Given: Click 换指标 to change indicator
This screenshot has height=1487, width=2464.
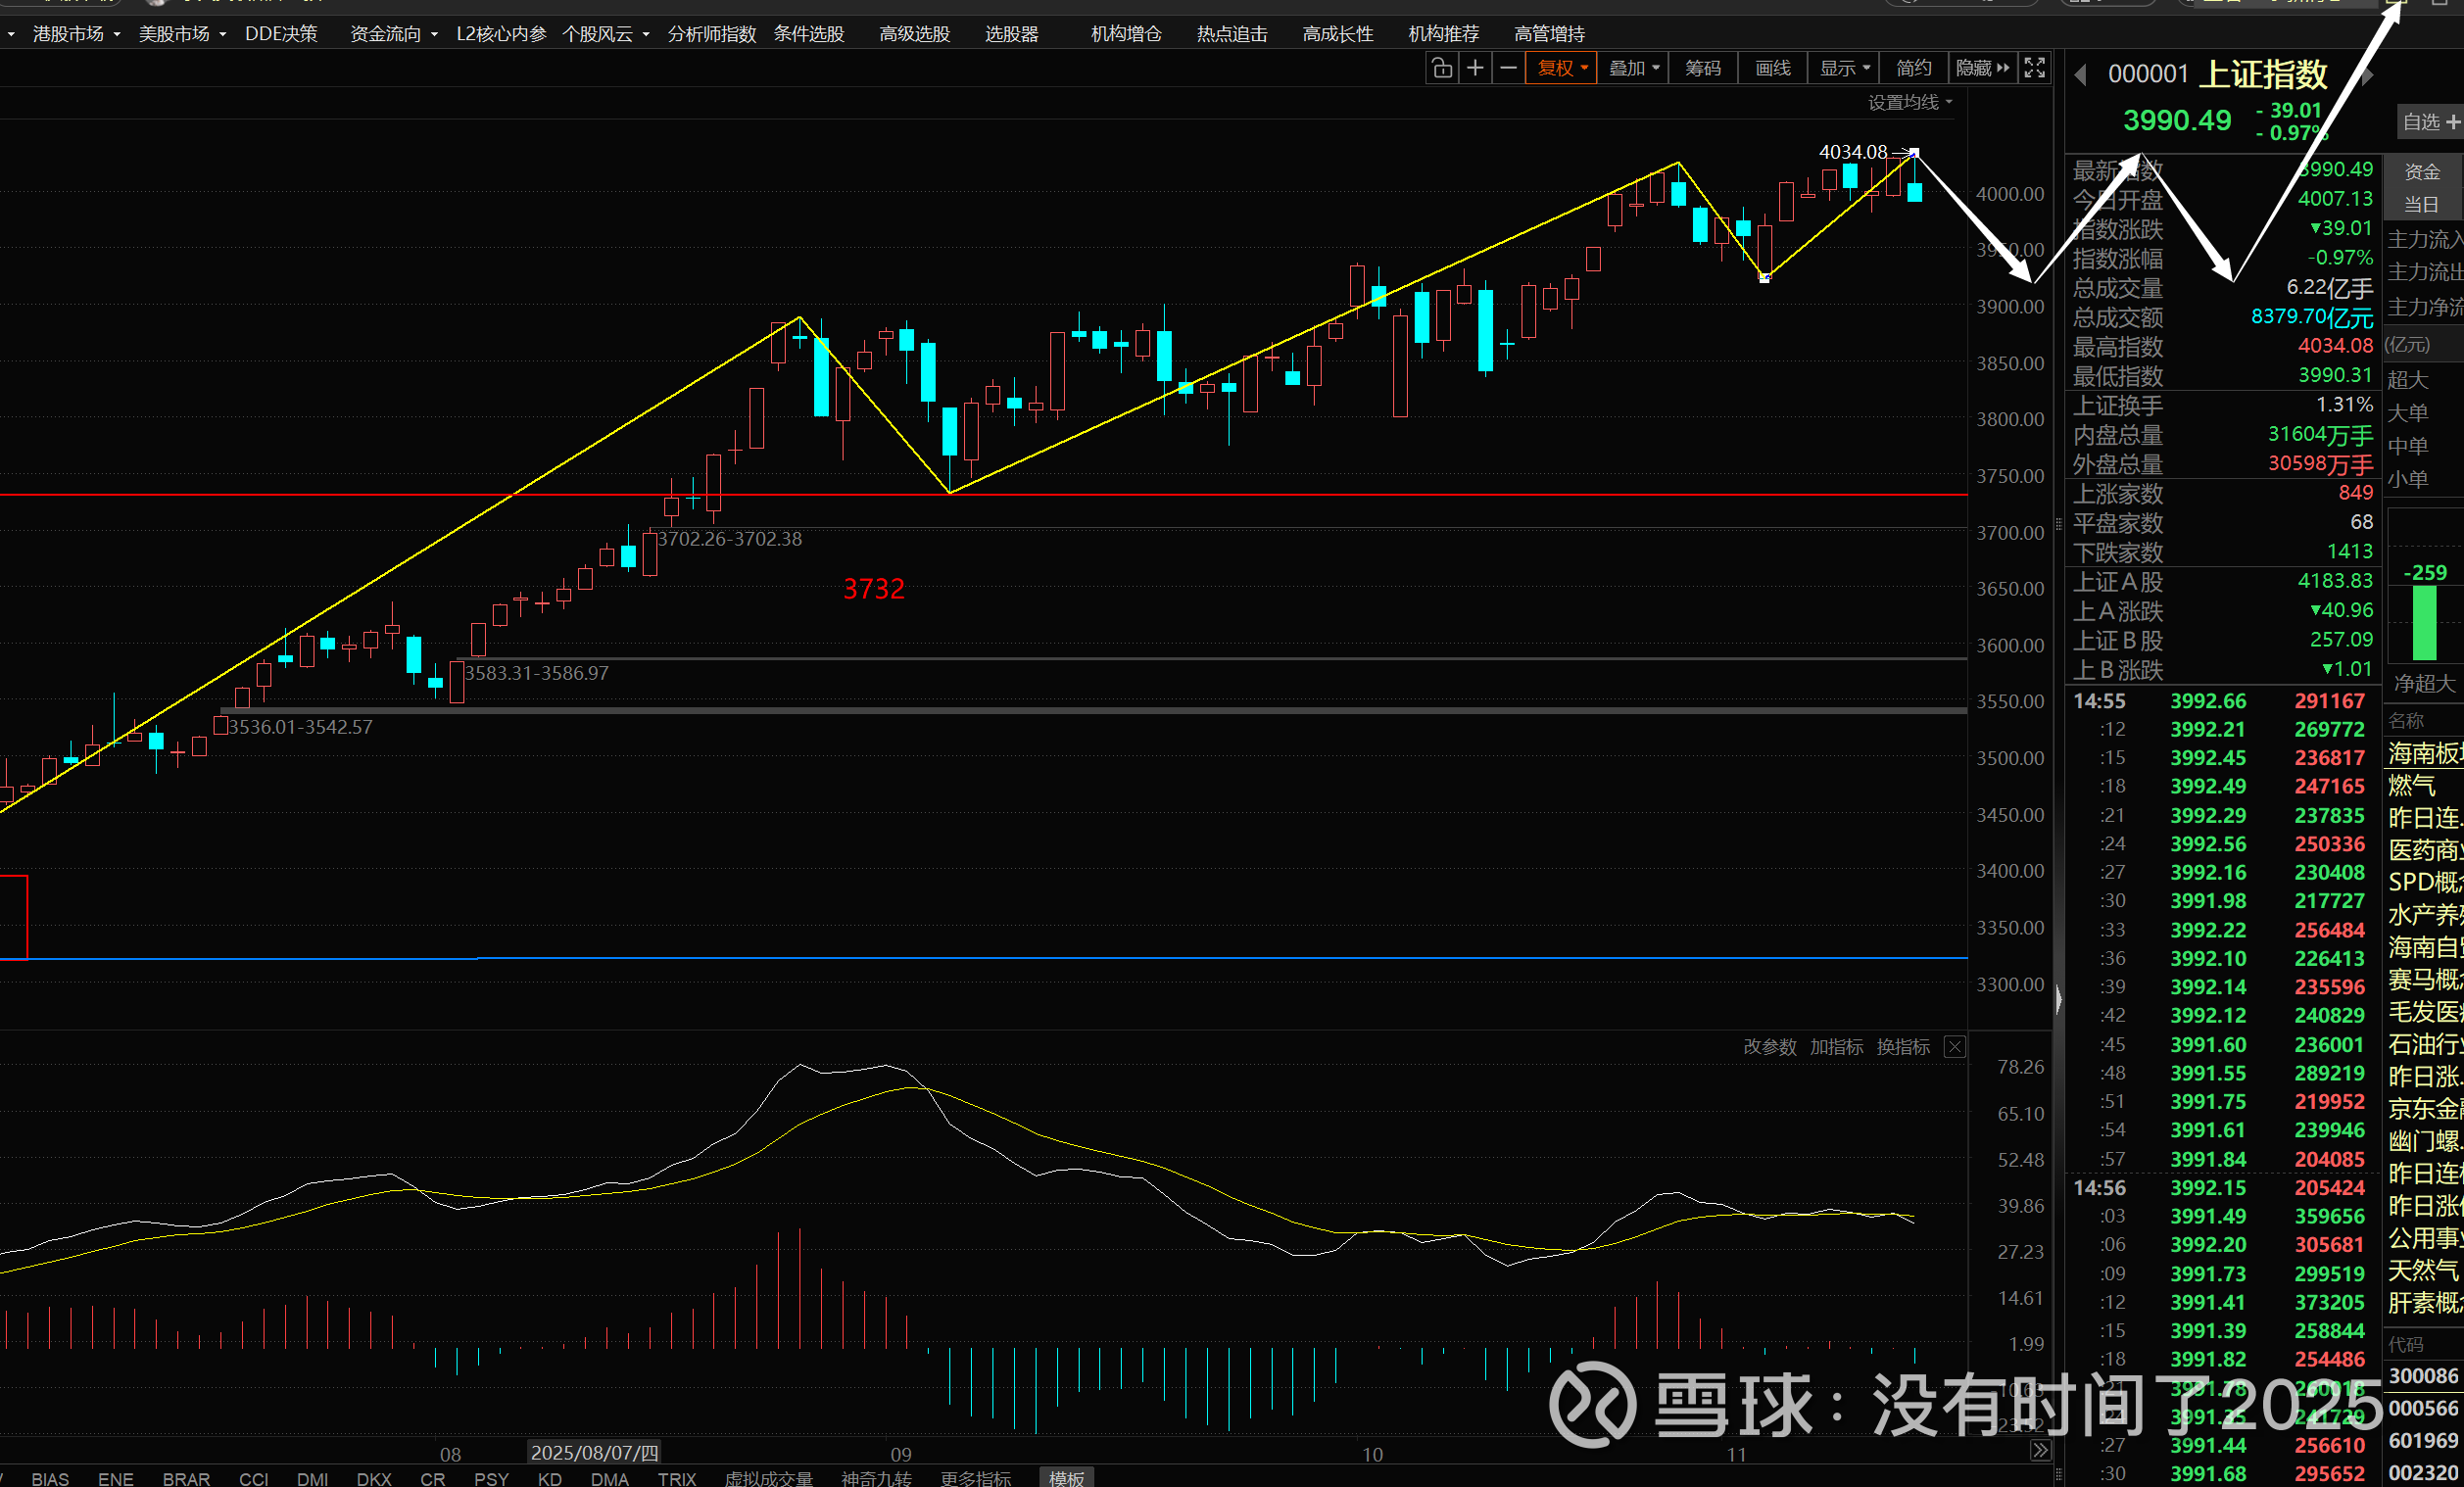Looking at the screenshot, I should coord(1902,1047).
